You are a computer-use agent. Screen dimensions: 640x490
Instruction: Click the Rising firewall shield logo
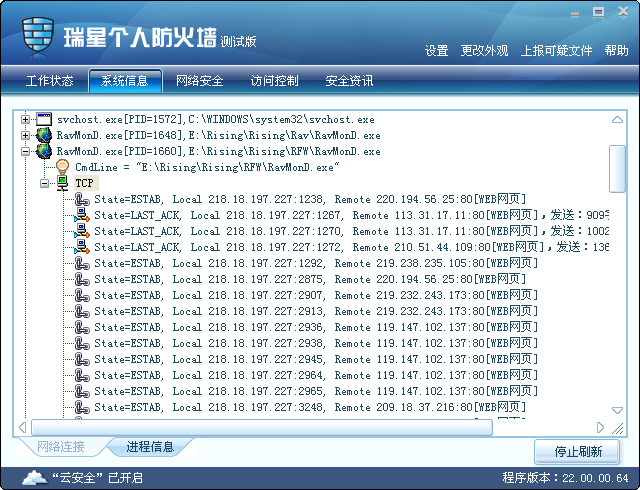[38, 33]
